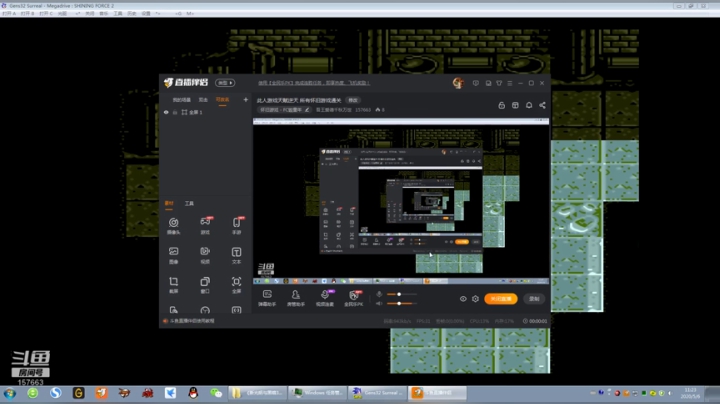Select the second scene tab in sidebar

click(x=203, y=100)
